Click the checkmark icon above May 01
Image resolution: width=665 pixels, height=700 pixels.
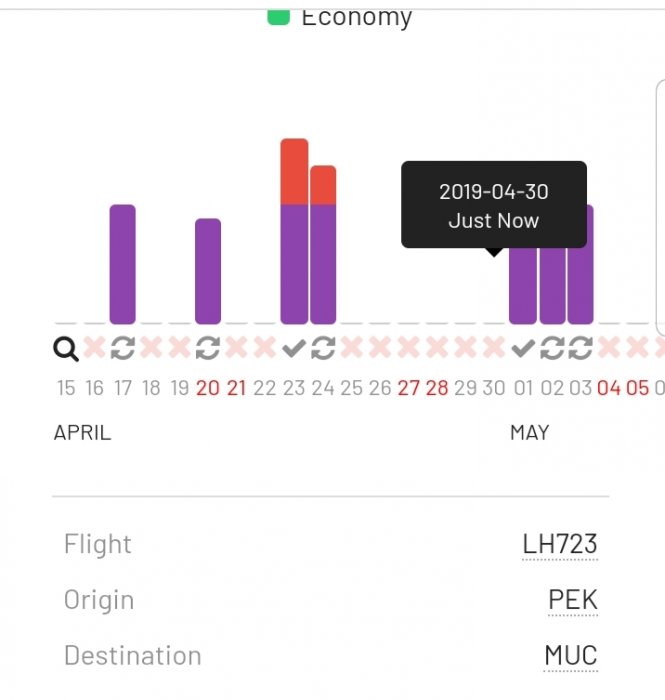click(523, 349)
